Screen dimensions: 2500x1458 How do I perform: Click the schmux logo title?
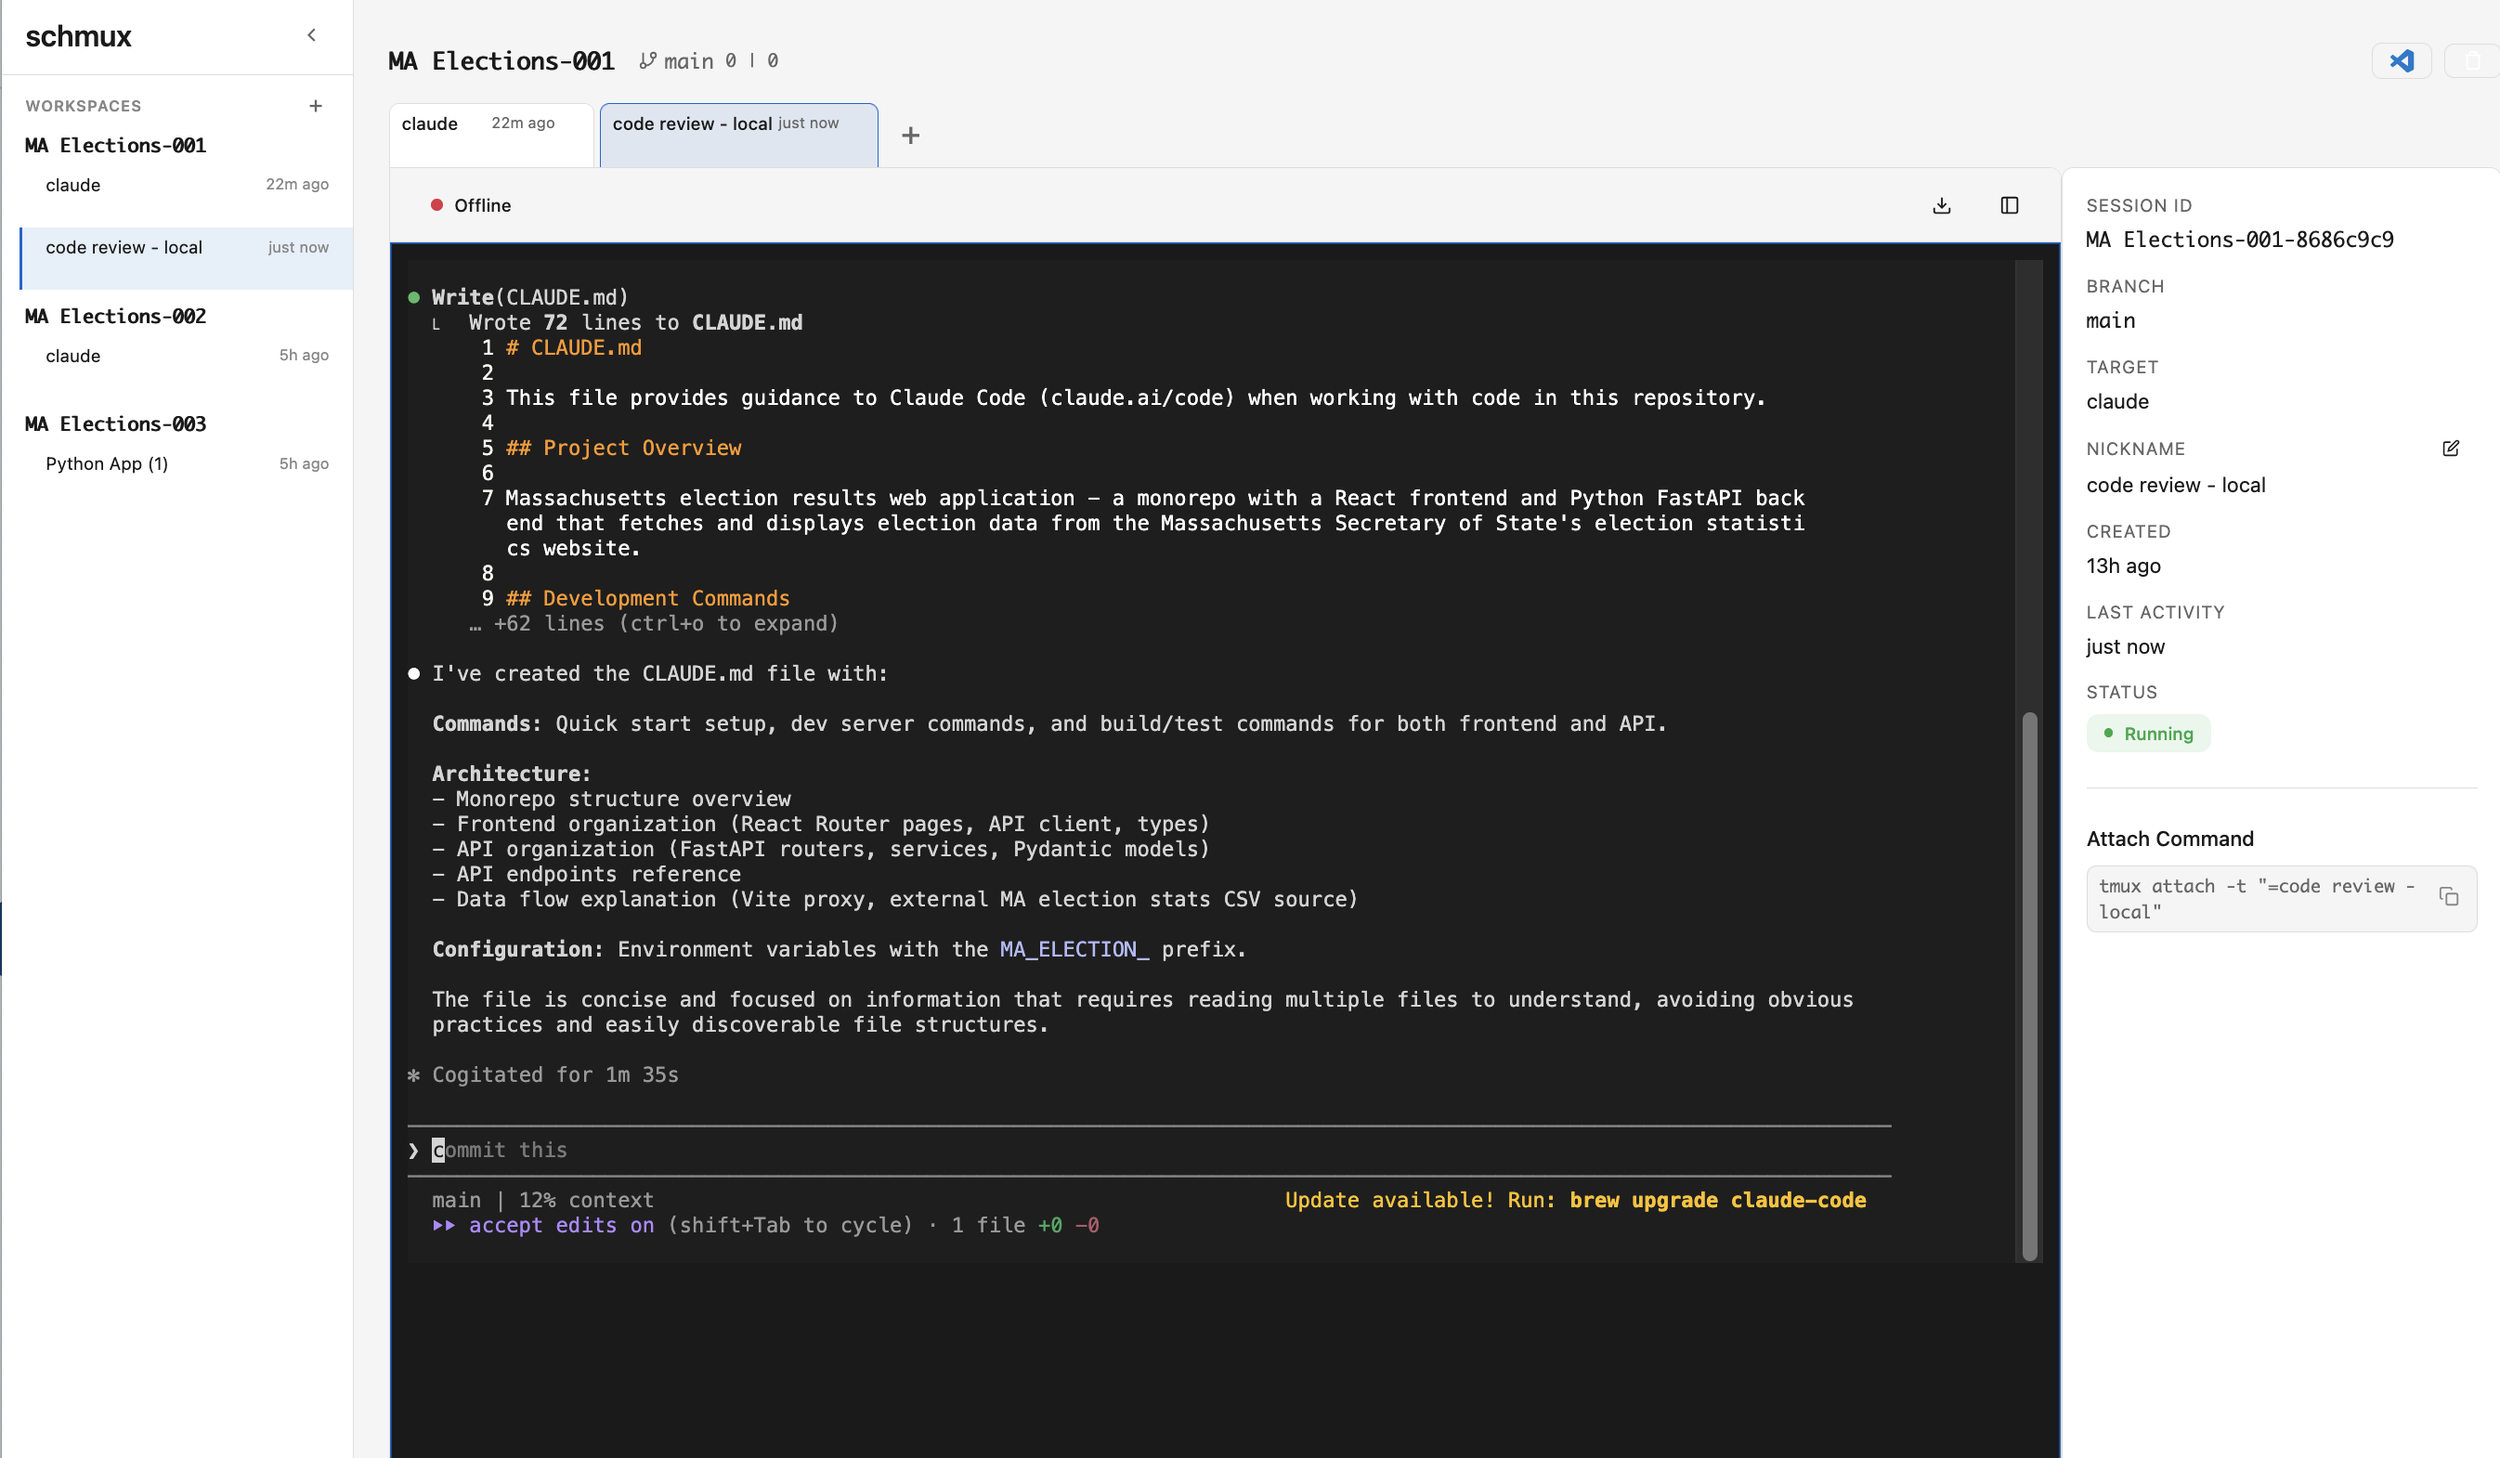point(78,36)
